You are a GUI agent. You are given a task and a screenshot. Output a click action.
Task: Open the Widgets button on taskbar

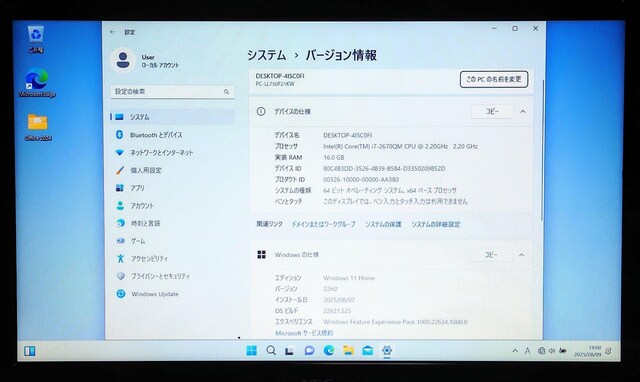[29, 351]
